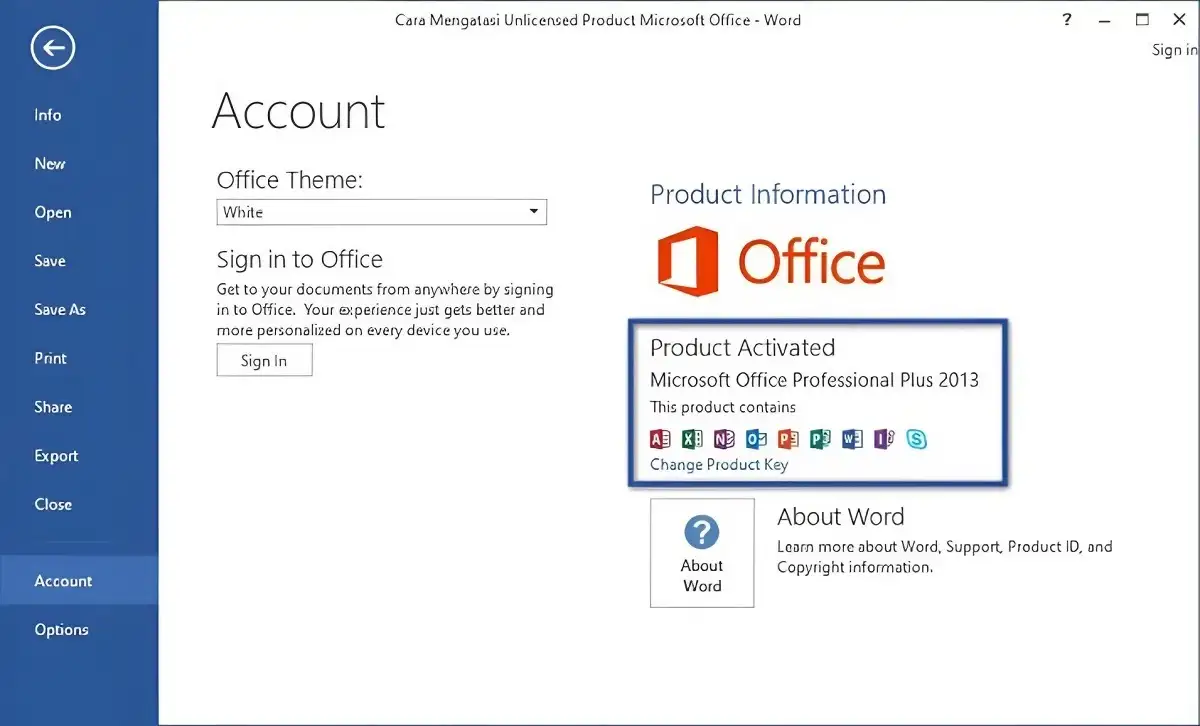Screen dimensions: 1200x726
Task: Select Save As from the sidebar
Action: (60, 310)
